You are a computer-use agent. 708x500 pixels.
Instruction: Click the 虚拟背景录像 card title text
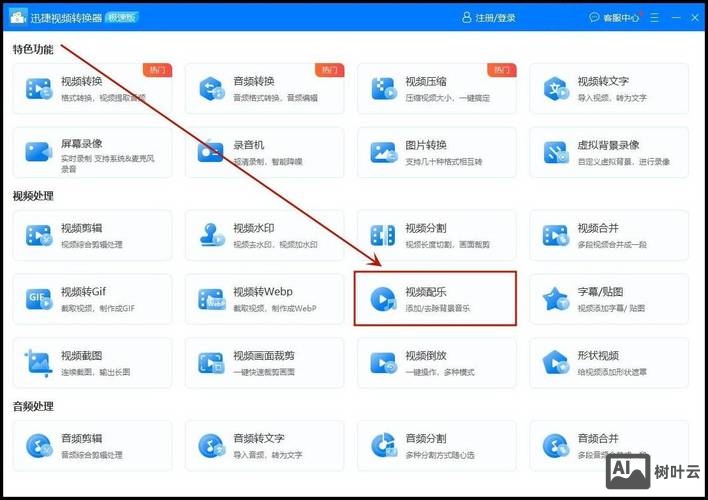[608, 145]
